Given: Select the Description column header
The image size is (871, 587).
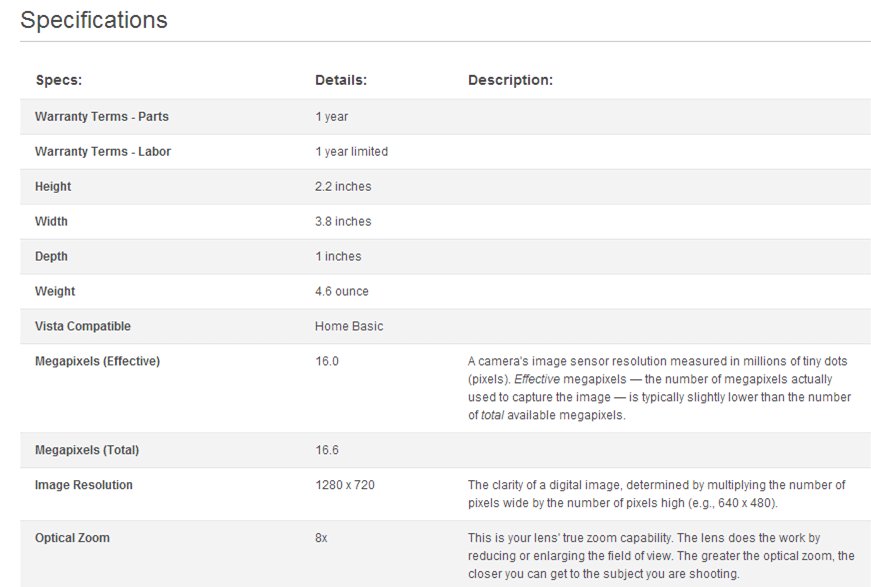Looking at the screenshot, I should coord(510,80).
